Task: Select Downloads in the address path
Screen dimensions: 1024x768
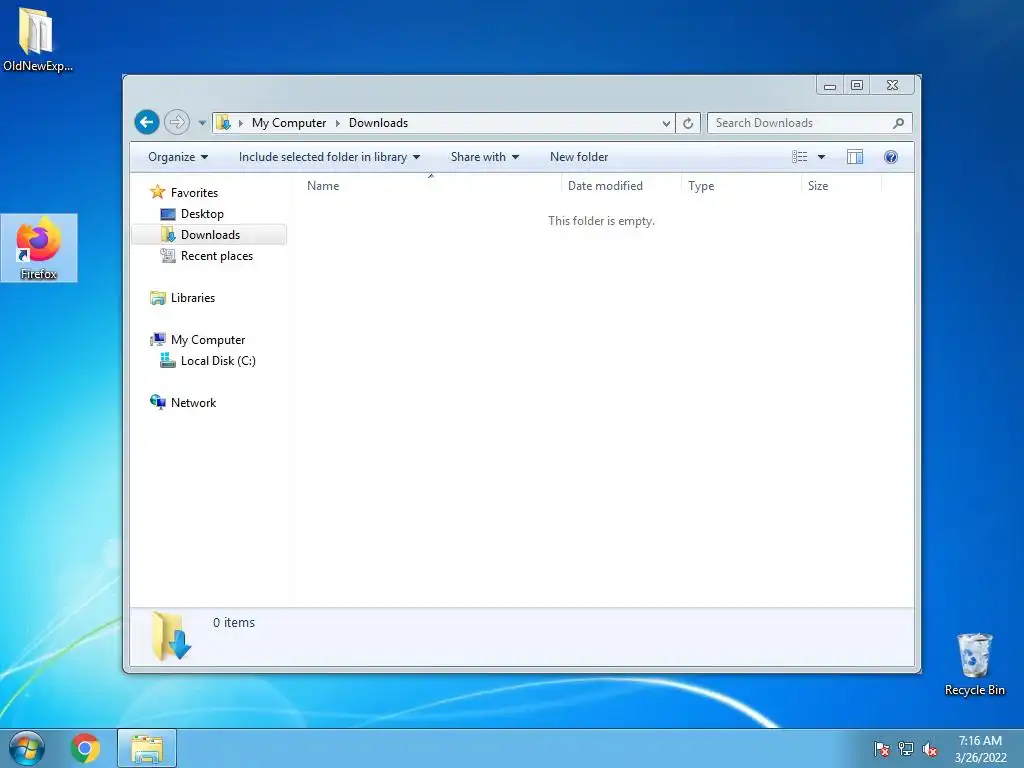Action: 378,123
